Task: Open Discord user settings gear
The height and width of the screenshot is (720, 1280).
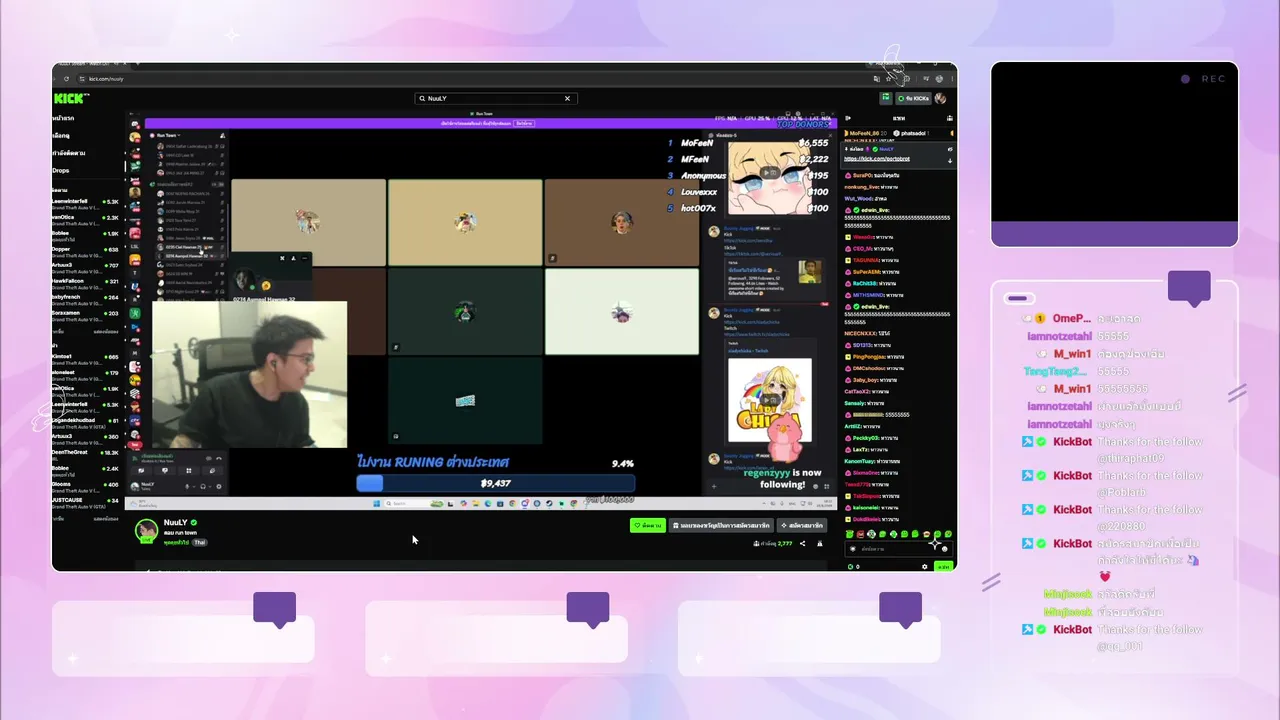Action: (218, 486)
